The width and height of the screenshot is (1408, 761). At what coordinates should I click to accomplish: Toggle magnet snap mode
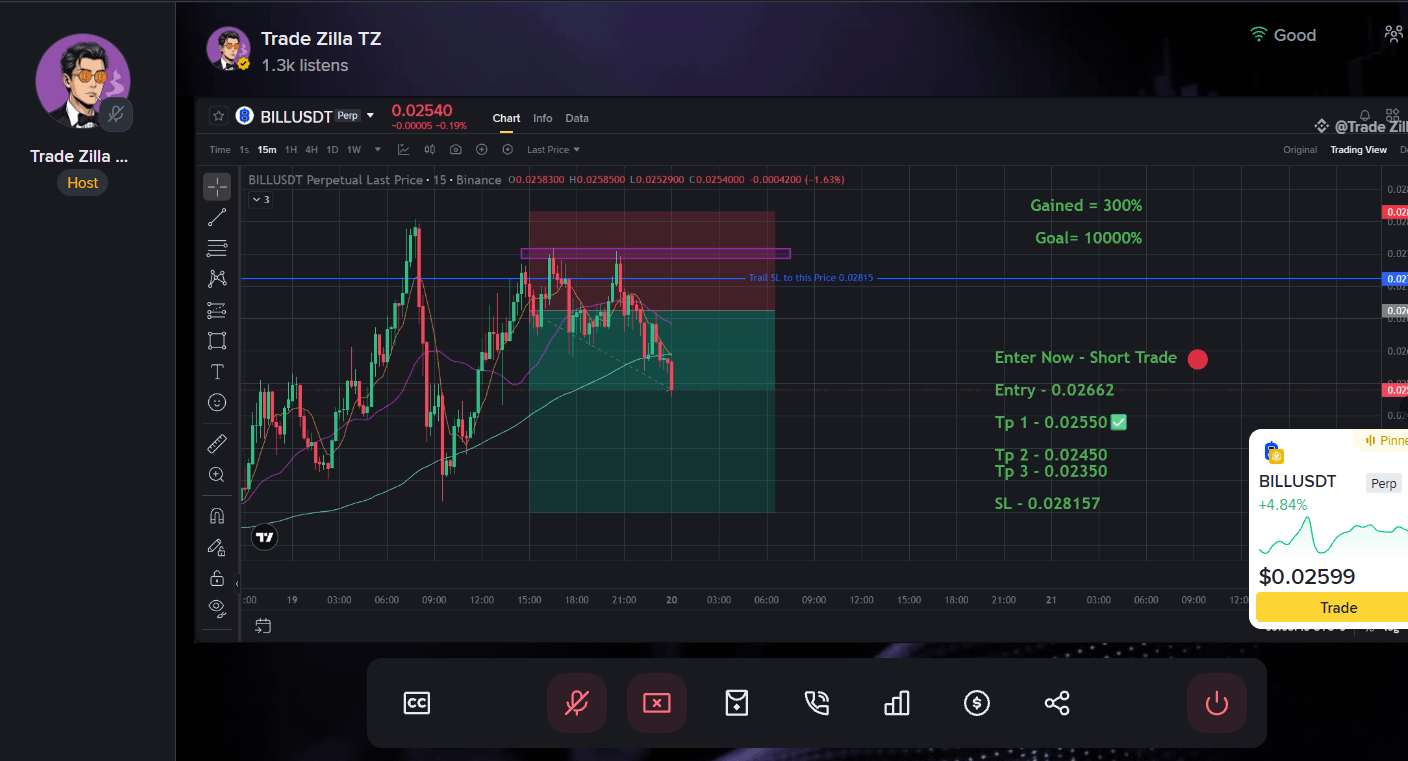(x=217, y=516)
